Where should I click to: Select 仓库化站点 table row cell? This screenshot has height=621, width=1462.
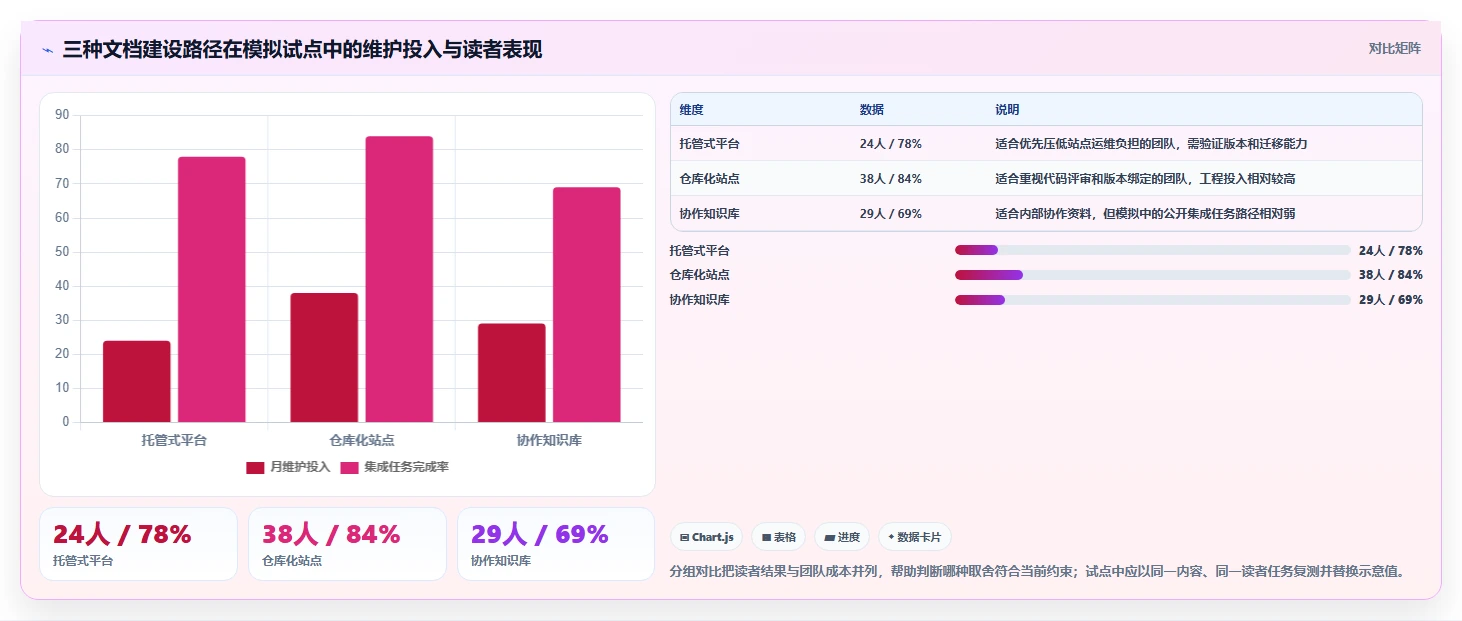pyautogui.click(x=709, y=179)
